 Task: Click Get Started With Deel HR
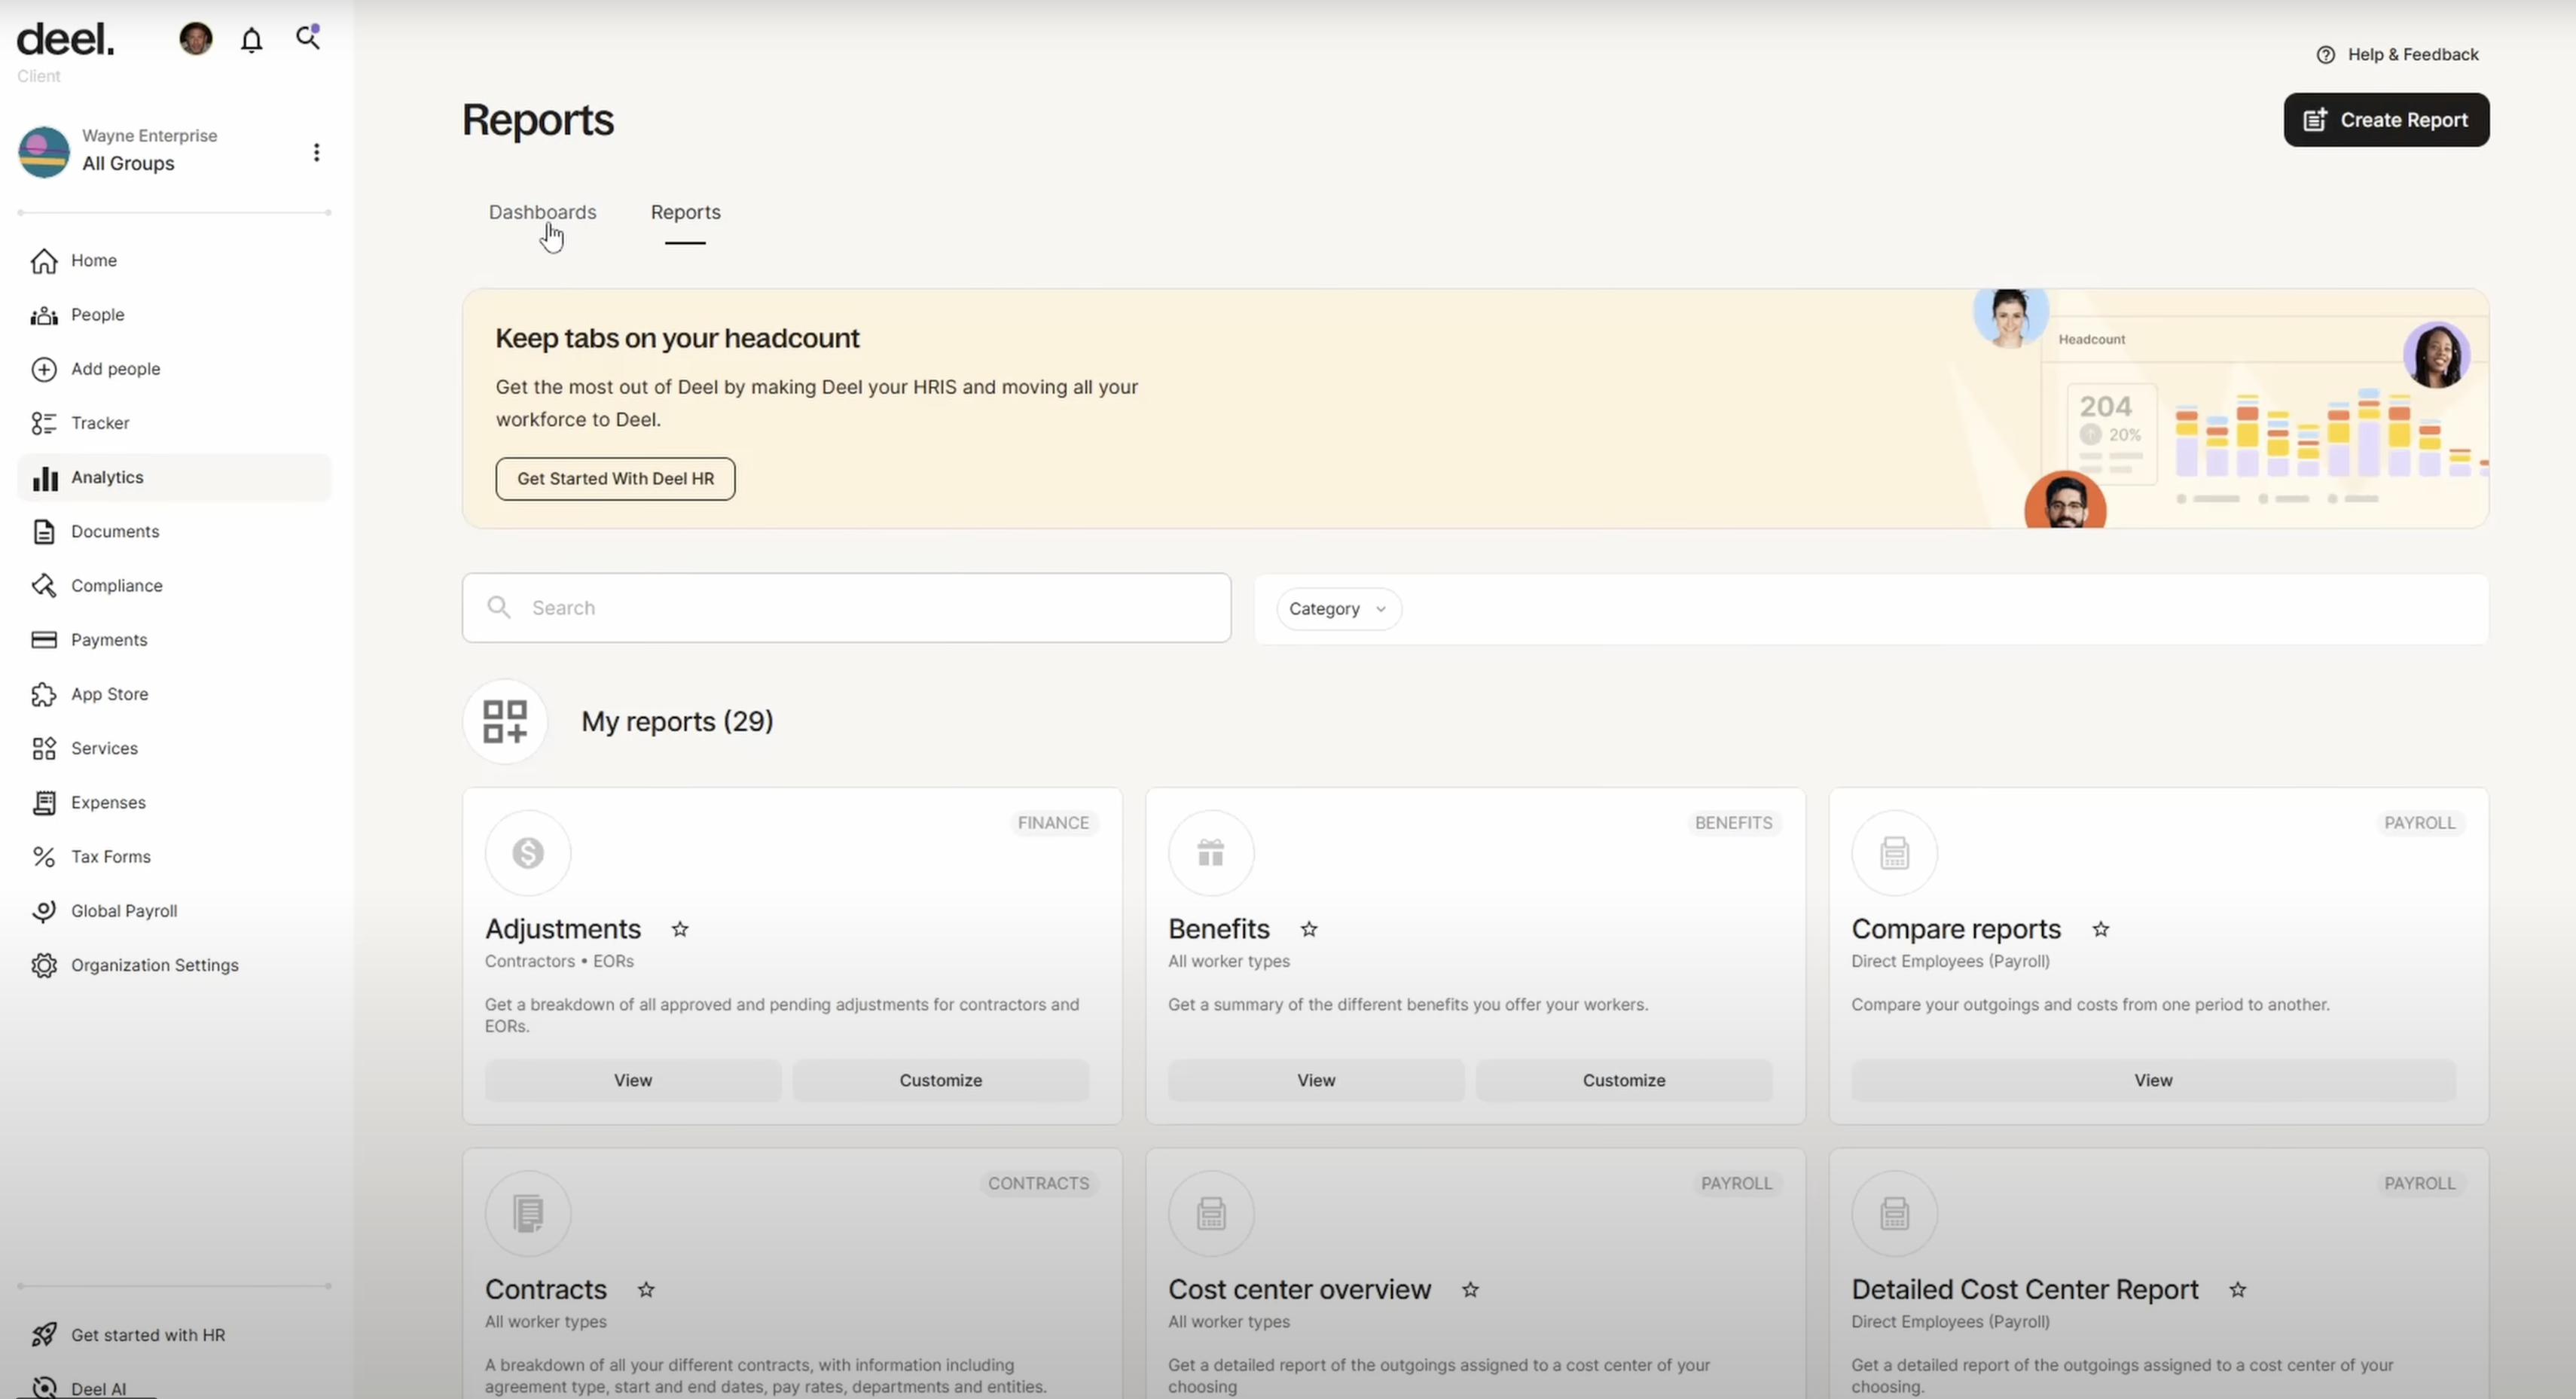point(615,479)
